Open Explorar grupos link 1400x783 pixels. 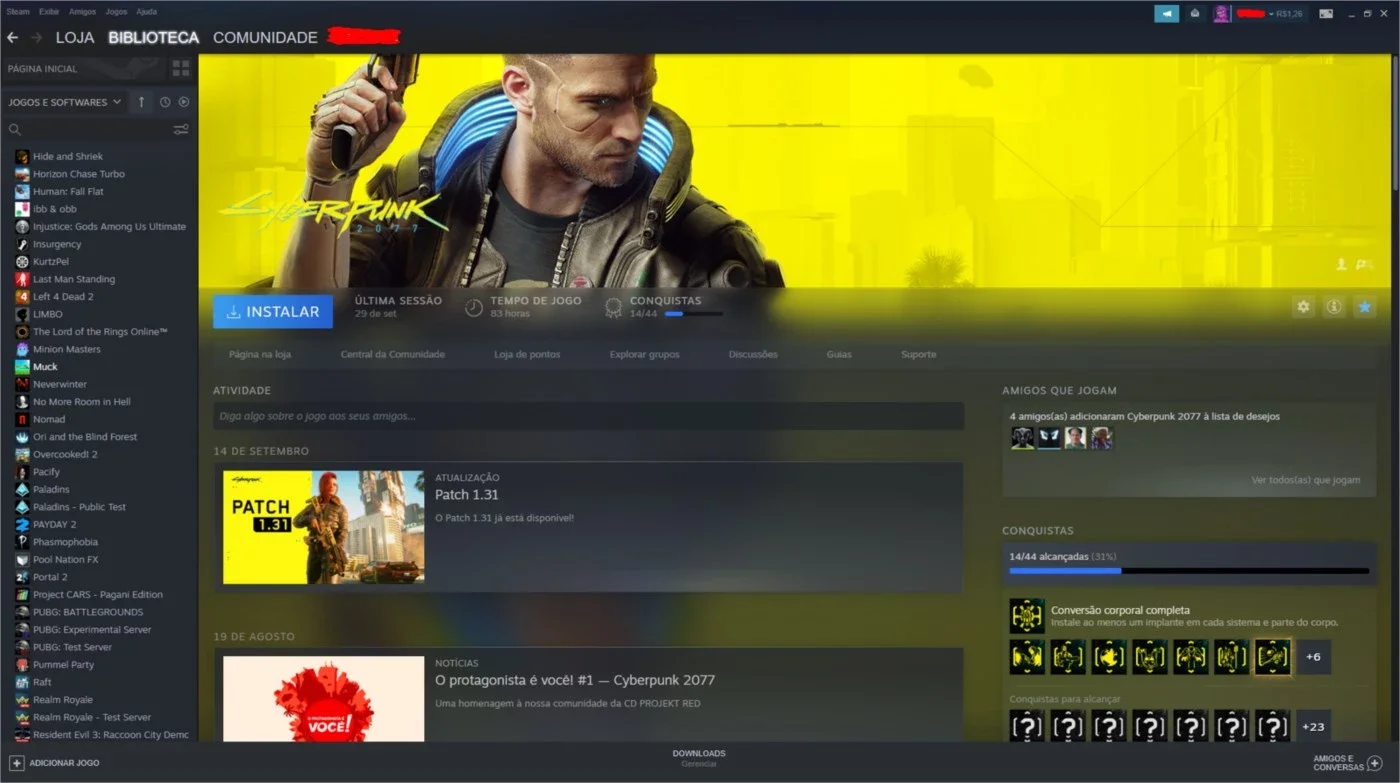coord(644,354)
